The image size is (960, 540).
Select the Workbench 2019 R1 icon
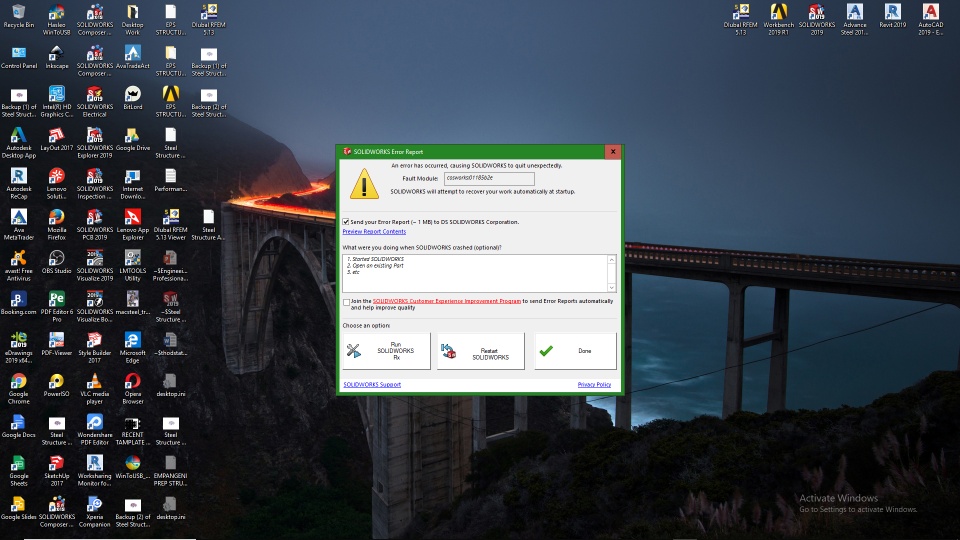point(778,20)
